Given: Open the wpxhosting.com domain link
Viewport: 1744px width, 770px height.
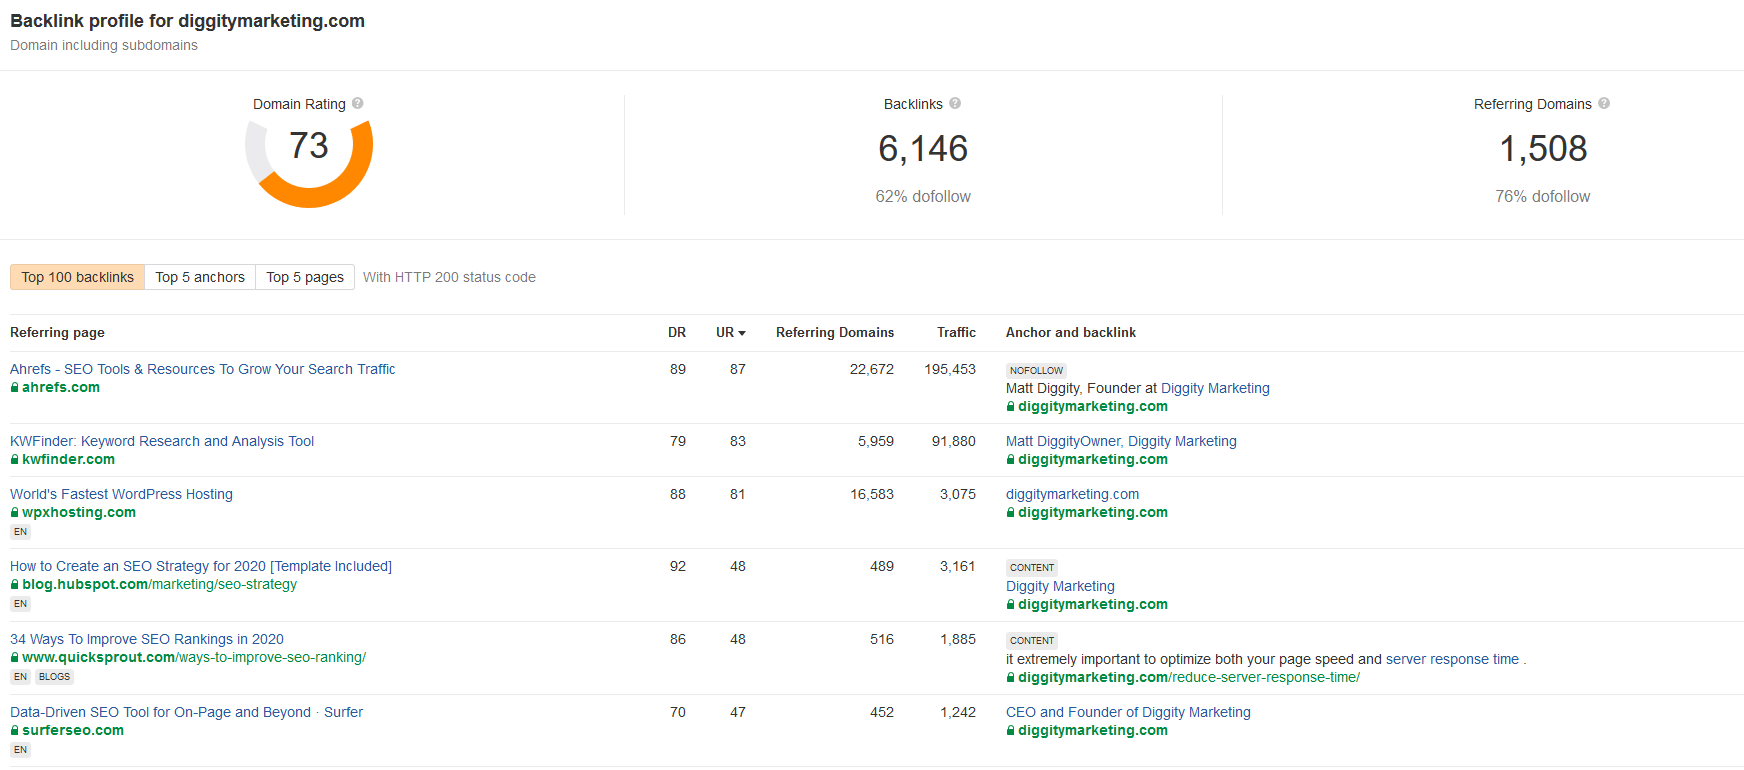Looking at the screenshot, I should tap(79, 512).
